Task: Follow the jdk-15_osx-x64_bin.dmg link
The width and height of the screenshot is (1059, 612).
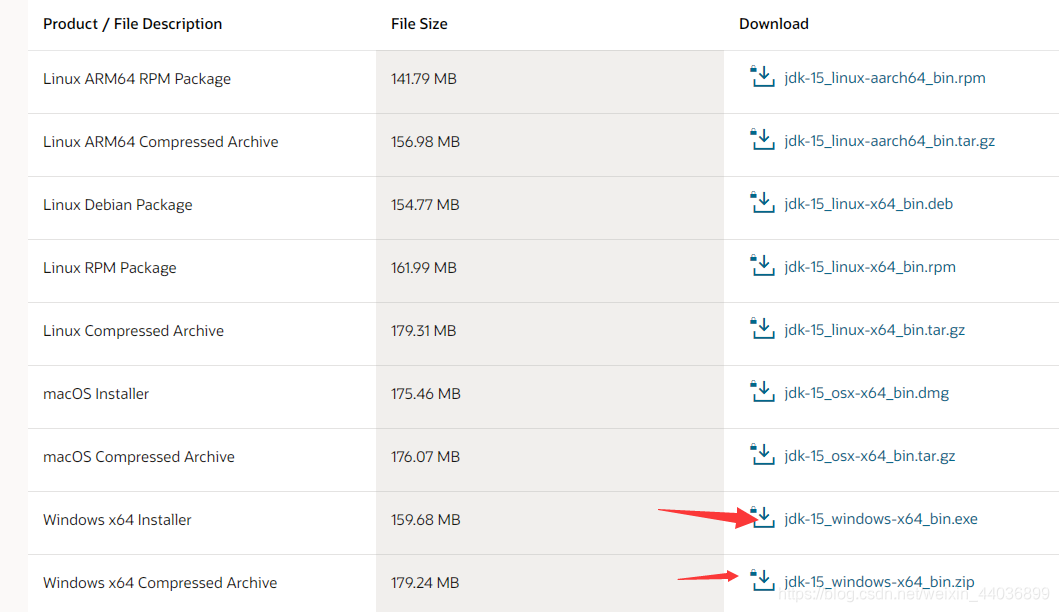Action: click(867, 393)
